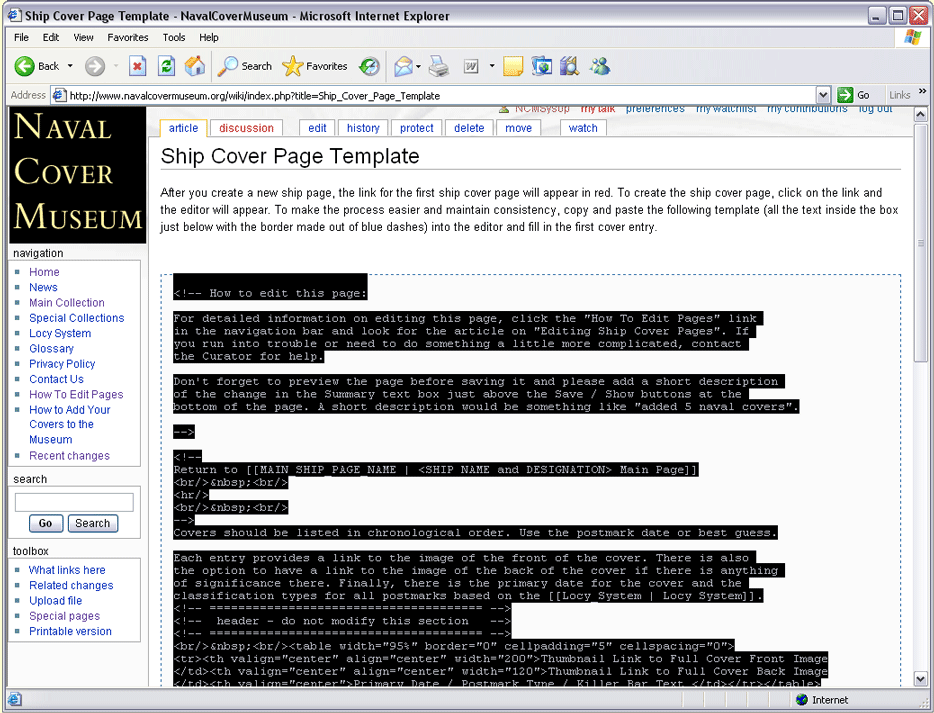Open the history tab of the article

click(x=363, y=128)
